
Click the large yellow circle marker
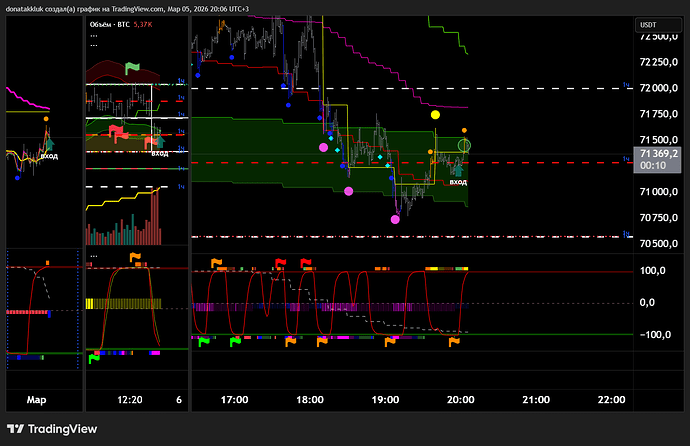(x=435, y=115)
